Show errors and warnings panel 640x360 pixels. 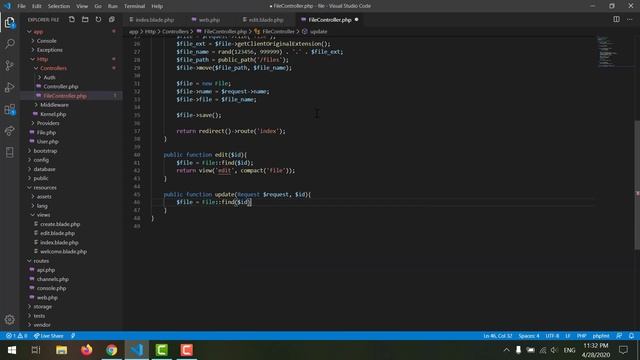point(16,336)
